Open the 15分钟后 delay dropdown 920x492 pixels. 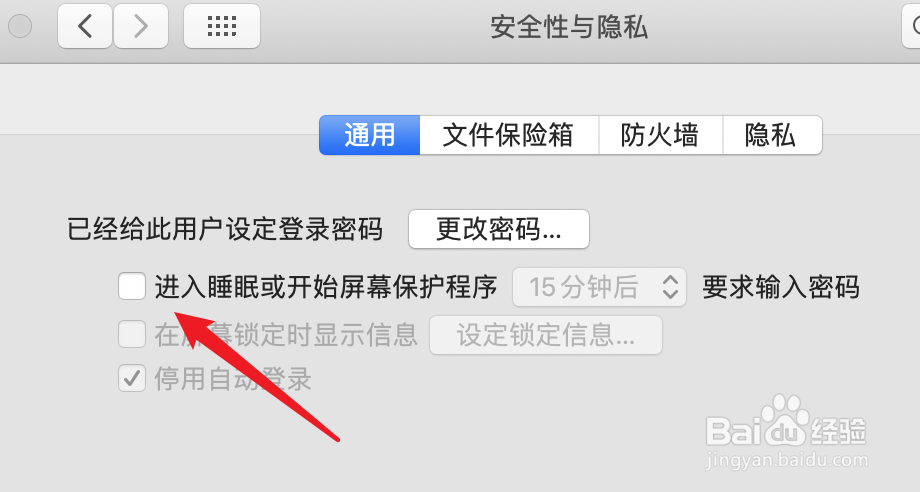[x=599, y=287]
